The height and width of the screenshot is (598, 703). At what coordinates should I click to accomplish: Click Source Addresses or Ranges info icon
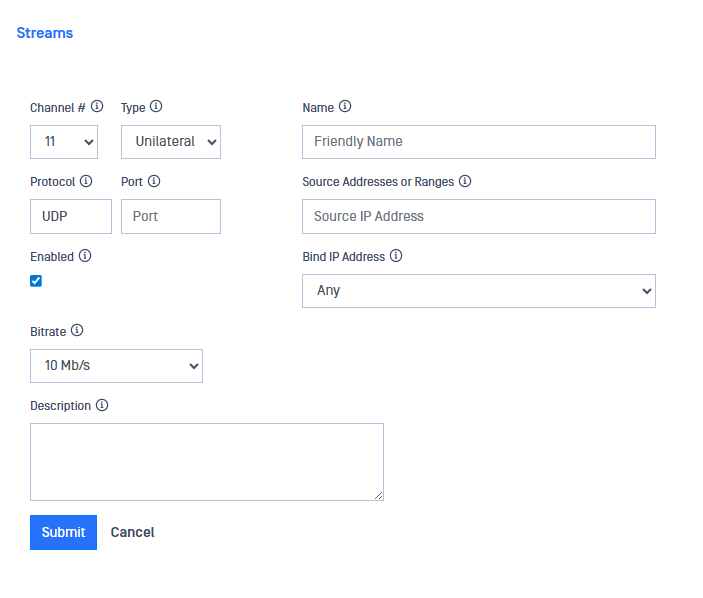coord(465,181)
